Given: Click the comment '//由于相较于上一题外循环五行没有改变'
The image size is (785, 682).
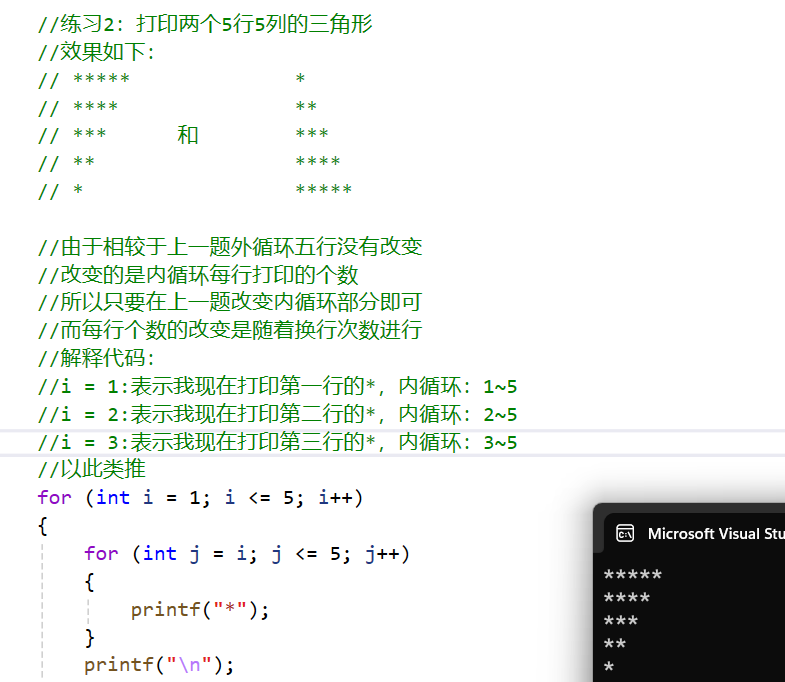Looking at the screenshot, I should pos(230,246).
